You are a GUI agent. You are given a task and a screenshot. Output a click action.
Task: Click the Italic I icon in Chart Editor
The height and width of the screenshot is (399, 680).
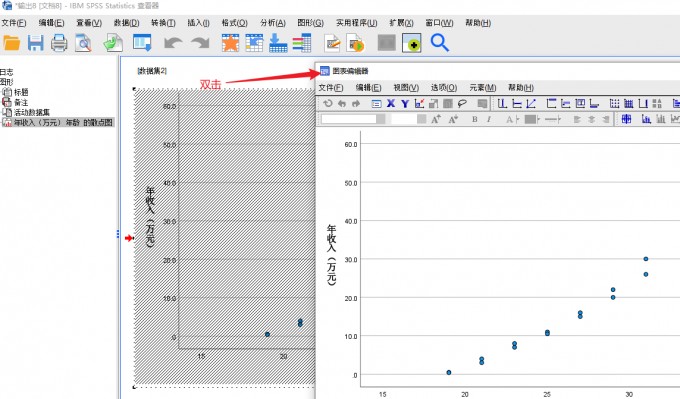[x=489, y=119]
